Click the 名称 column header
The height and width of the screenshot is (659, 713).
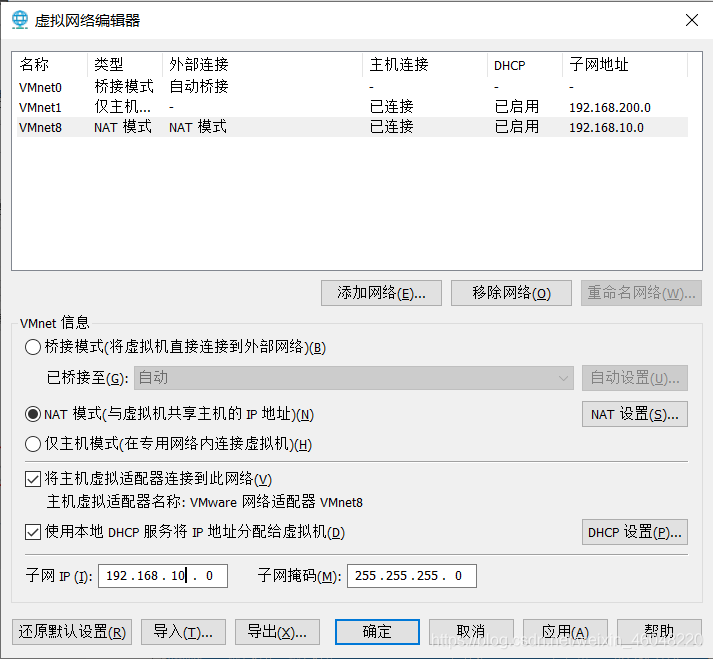pyautogui.click(x=50, y=65)
